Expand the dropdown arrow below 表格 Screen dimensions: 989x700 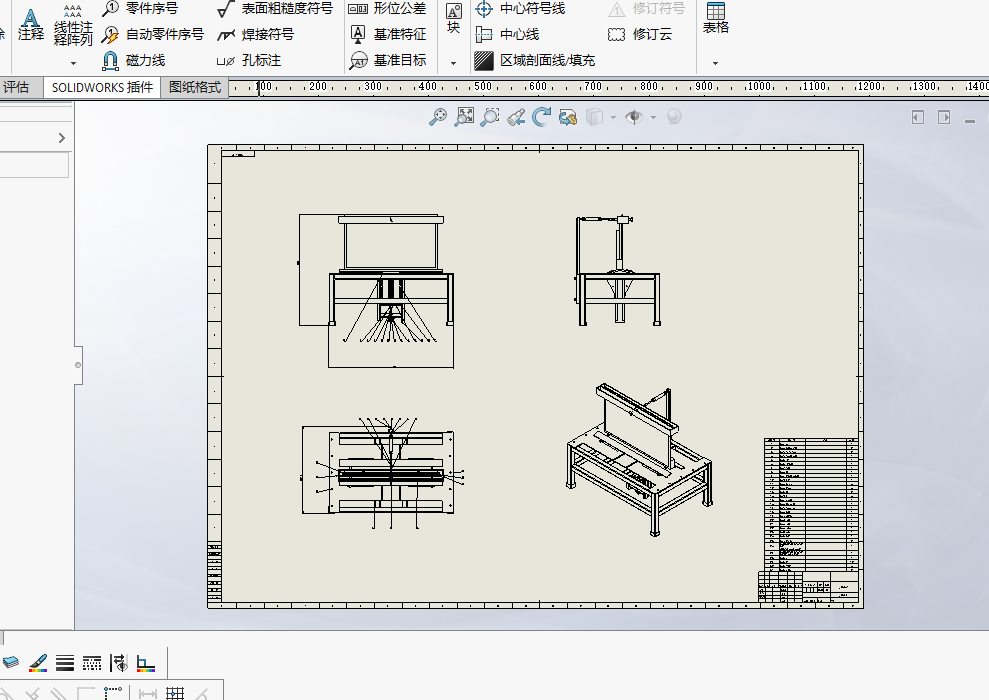[715, 63]
